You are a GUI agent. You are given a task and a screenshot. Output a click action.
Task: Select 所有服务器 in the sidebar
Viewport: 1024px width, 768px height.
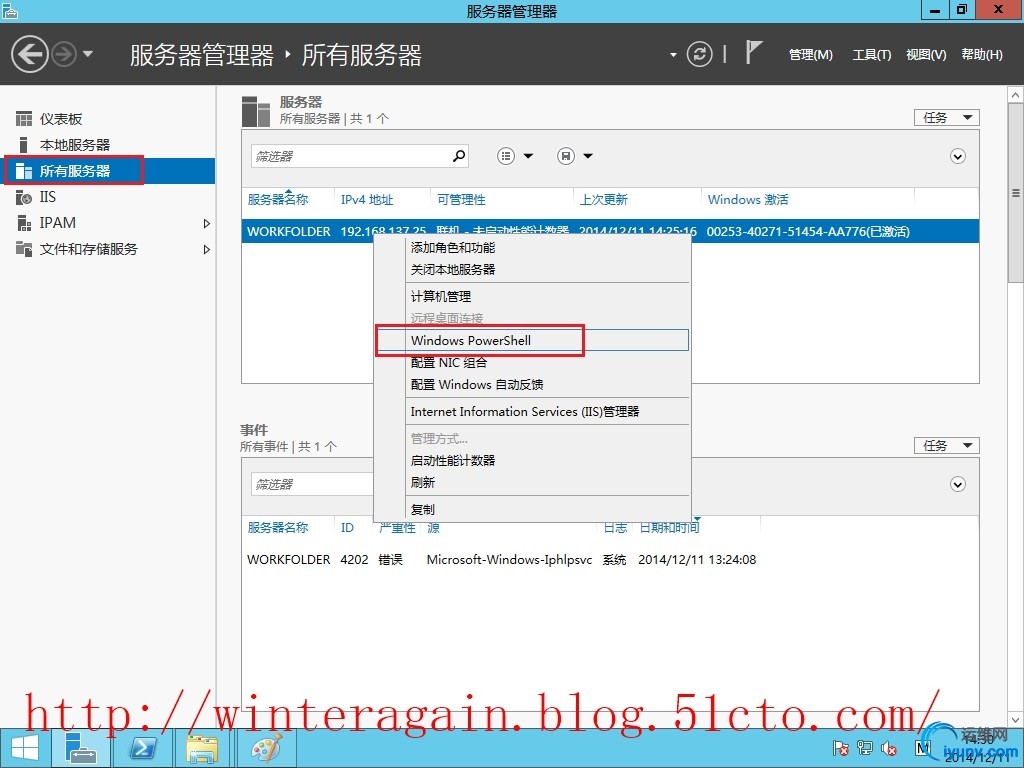tap(74, 171)
